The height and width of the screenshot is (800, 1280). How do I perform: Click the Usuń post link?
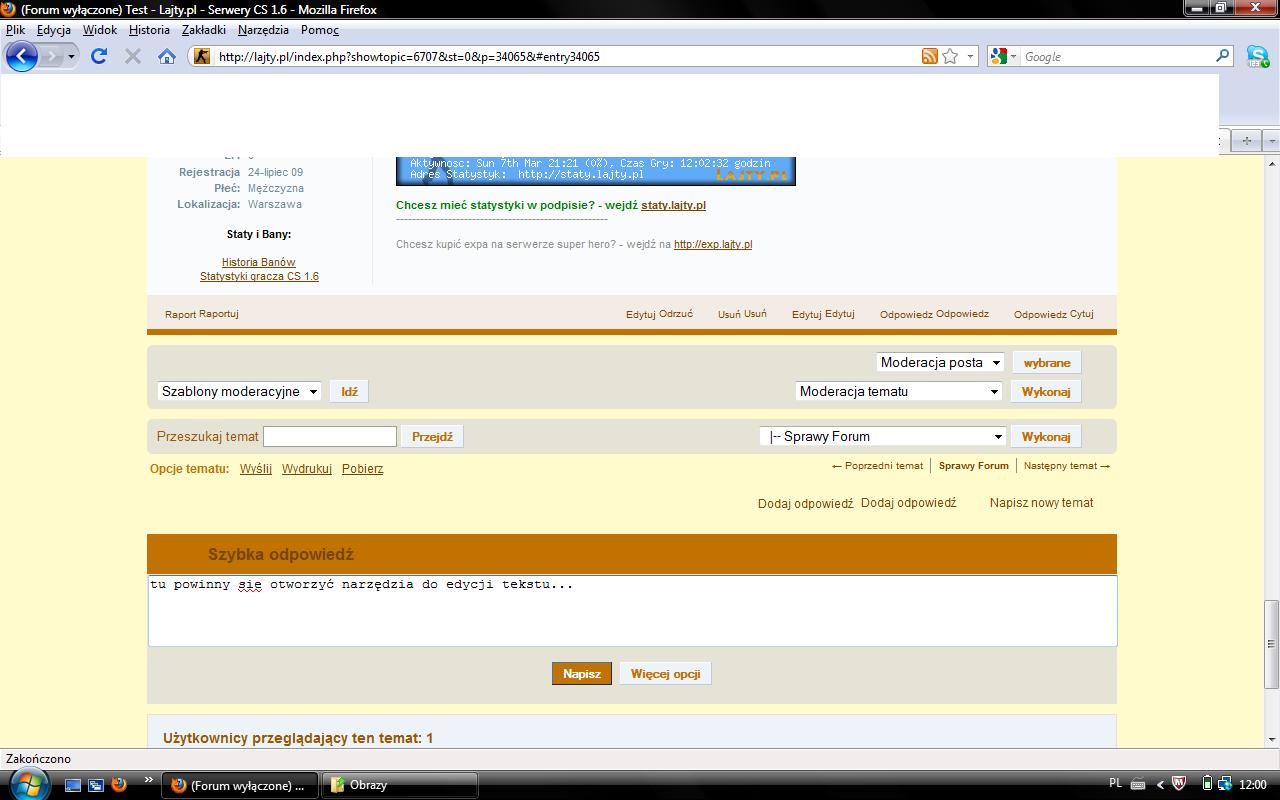pos(742,314)
